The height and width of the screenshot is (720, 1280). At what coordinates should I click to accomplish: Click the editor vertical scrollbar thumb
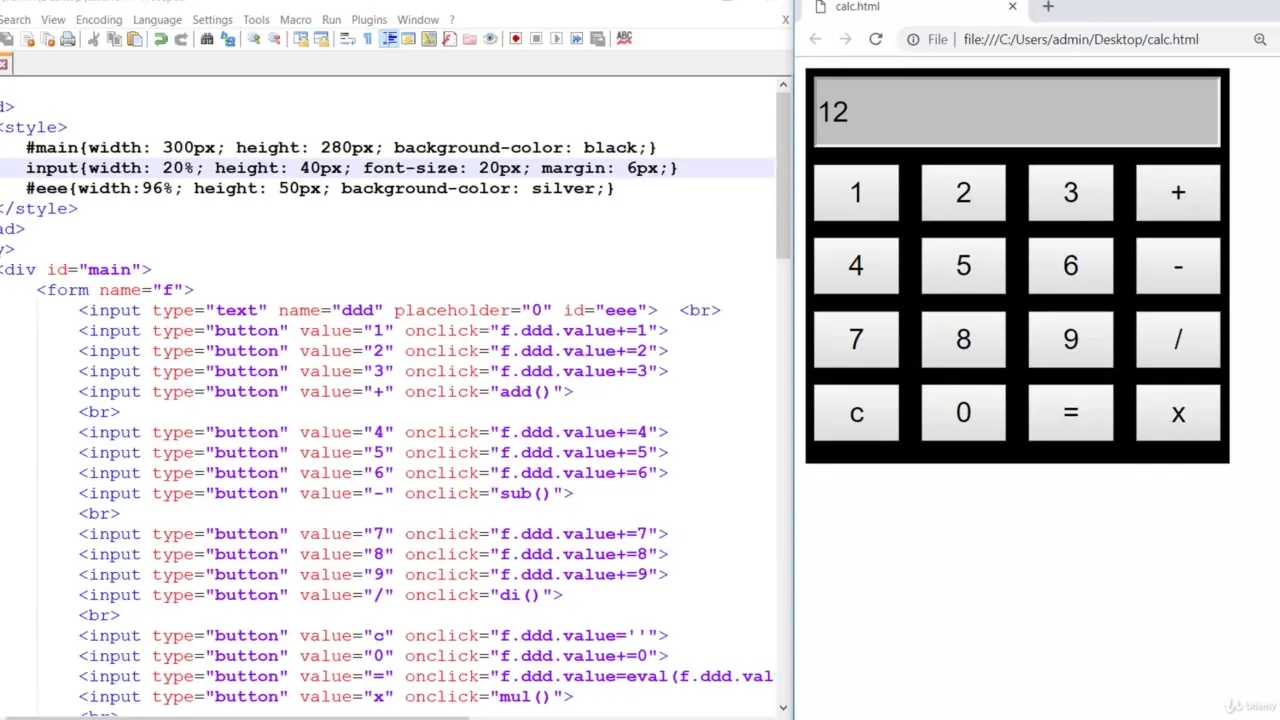click(x=783, y=178)
